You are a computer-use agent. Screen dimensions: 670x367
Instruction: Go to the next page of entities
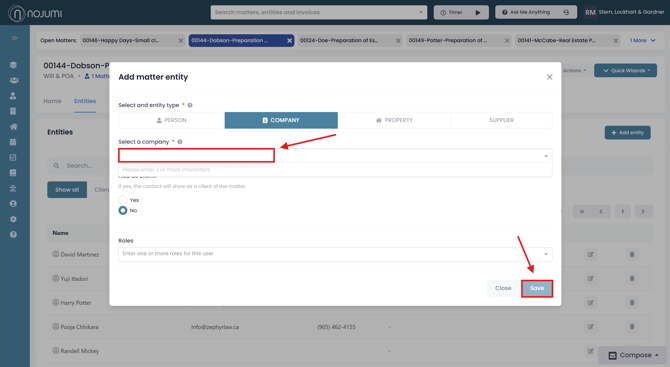point(643,211)
